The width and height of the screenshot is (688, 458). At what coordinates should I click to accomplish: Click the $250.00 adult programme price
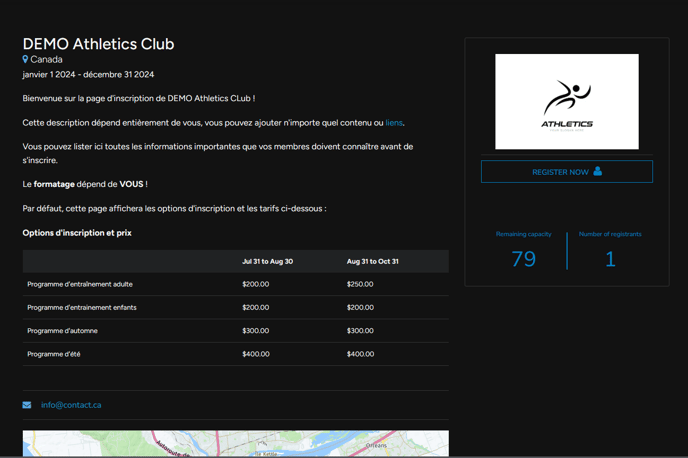point(360,284)
